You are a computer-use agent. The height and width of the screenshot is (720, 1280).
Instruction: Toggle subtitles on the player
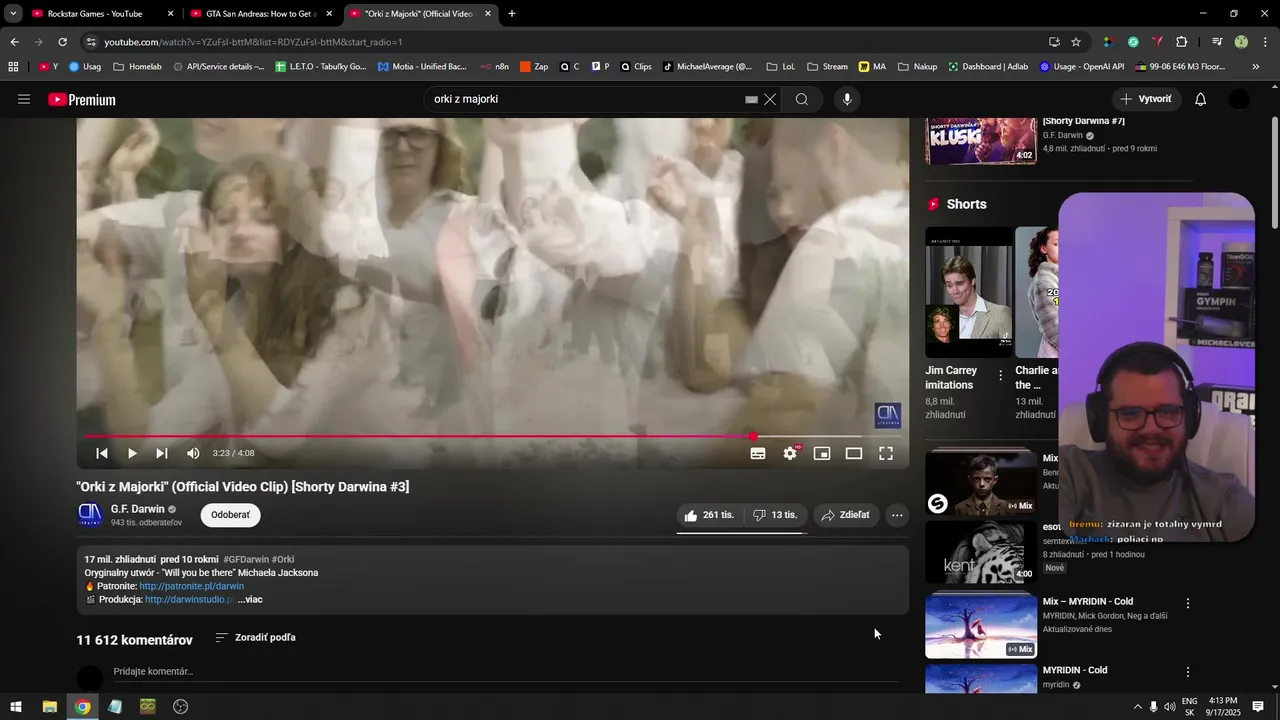click(758, 453)
